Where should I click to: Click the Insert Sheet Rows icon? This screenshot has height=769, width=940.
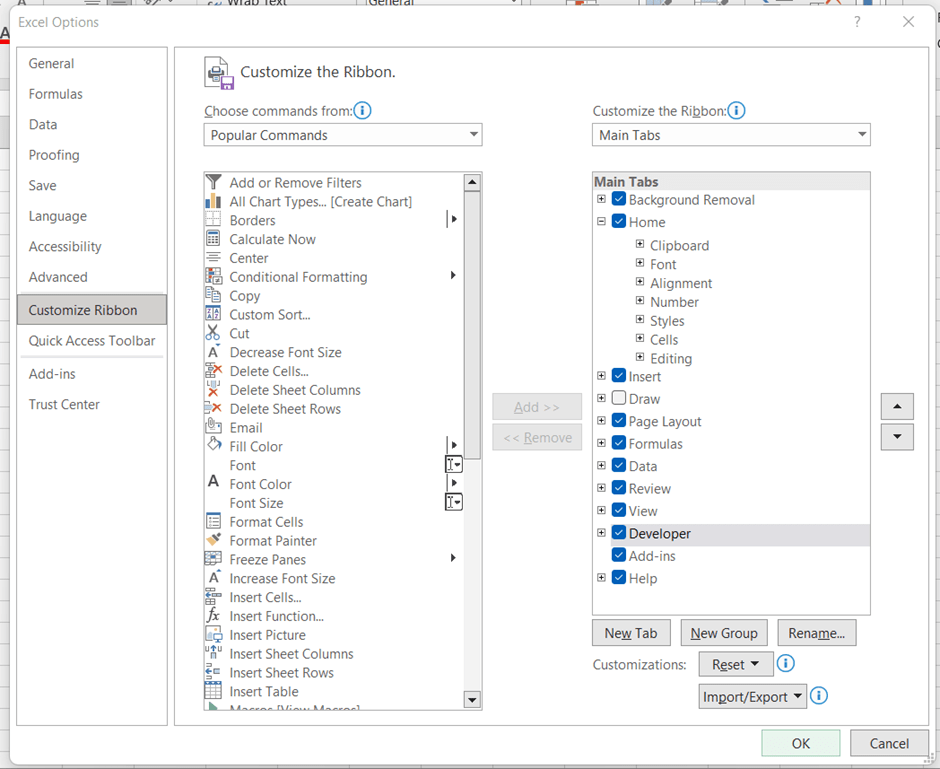213,672
